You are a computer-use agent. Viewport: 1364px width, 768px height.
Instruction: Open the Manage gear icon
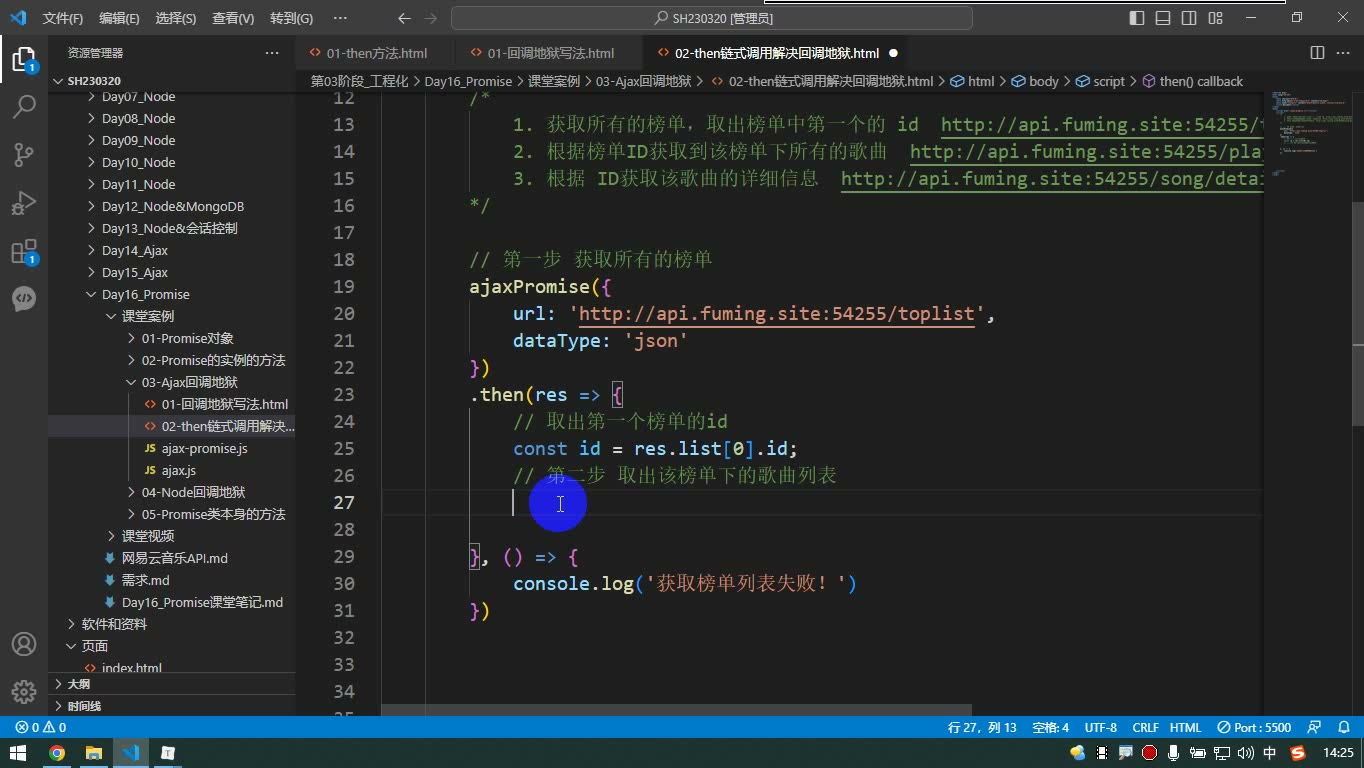(24, 692)
